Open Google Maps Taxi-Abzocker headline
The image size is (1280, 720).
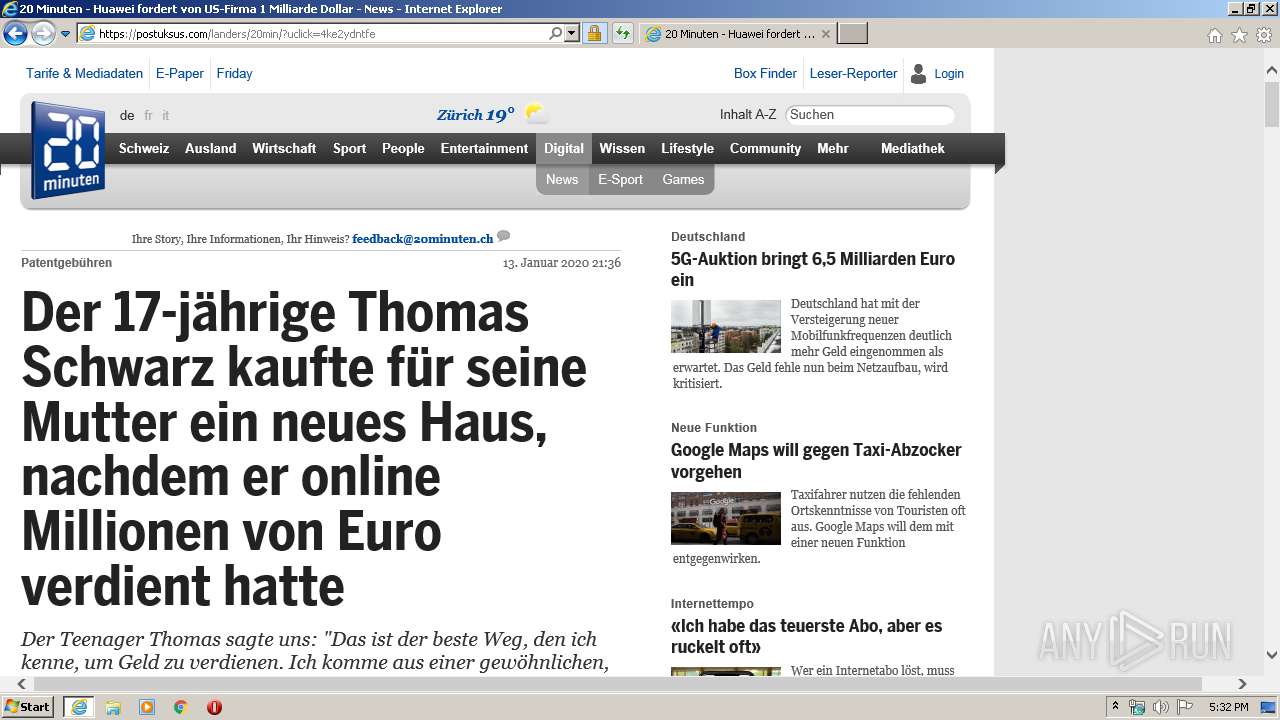pos(816,460)
